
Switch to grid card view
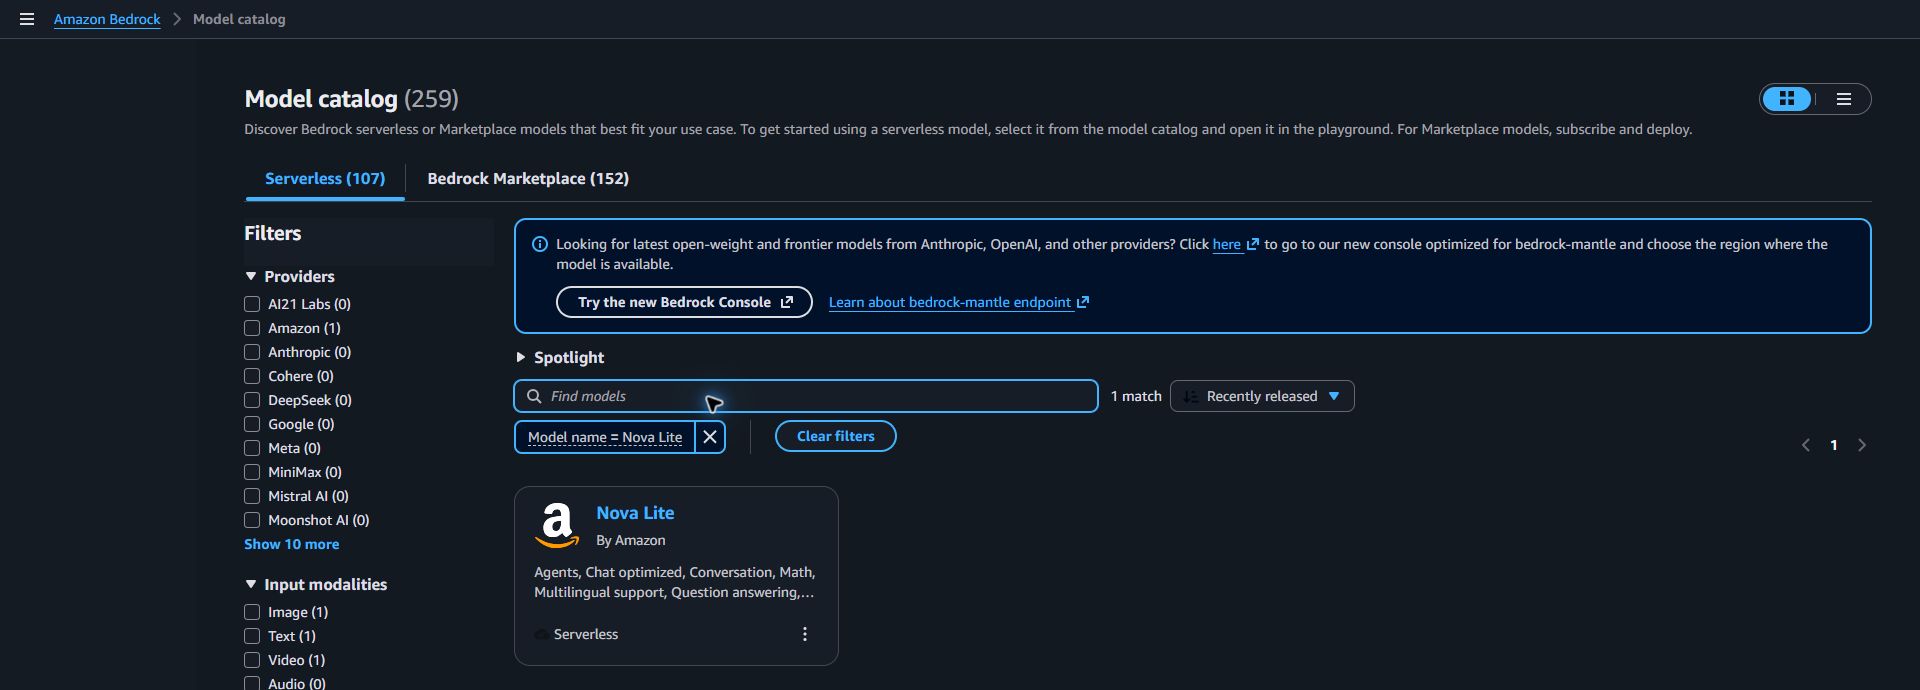point(1787,99)
